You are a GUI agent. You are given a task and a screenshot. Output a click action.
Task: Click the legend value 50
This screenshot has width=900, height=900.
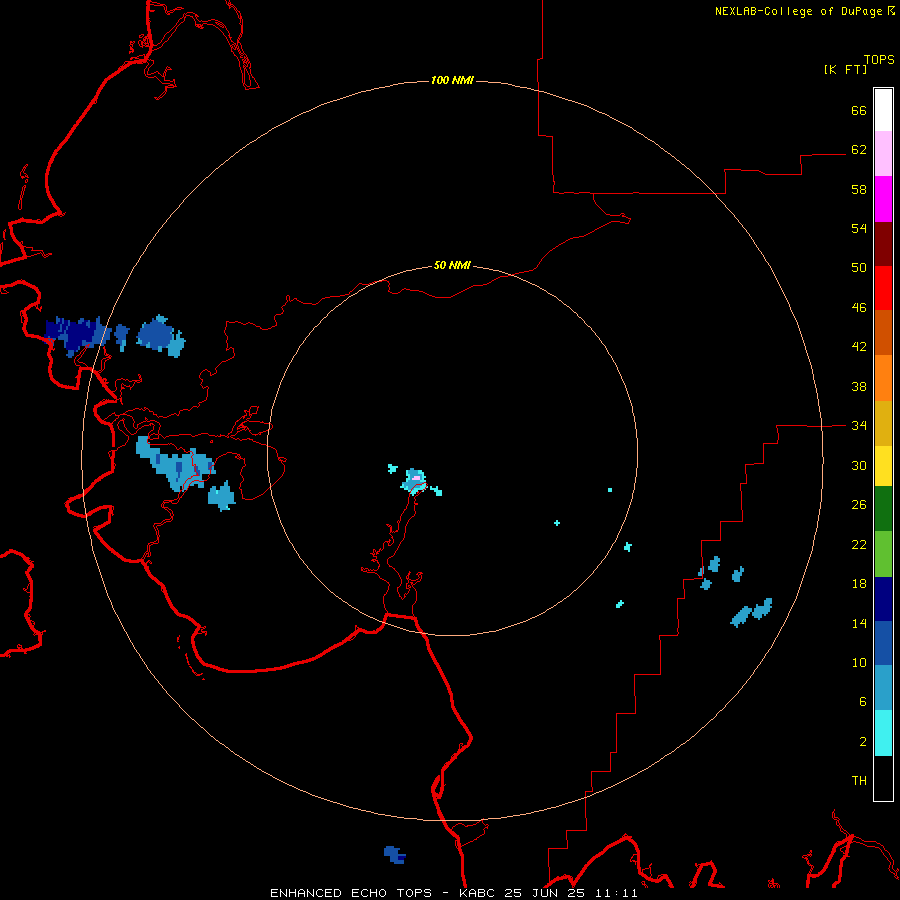tap(859, 268)
